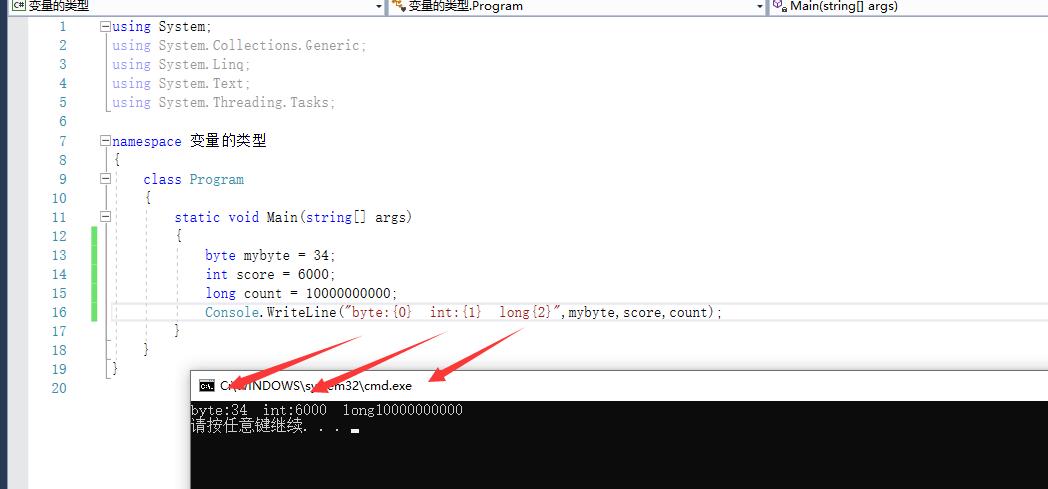Click the 'long count' declaration line

click(300, 293)
